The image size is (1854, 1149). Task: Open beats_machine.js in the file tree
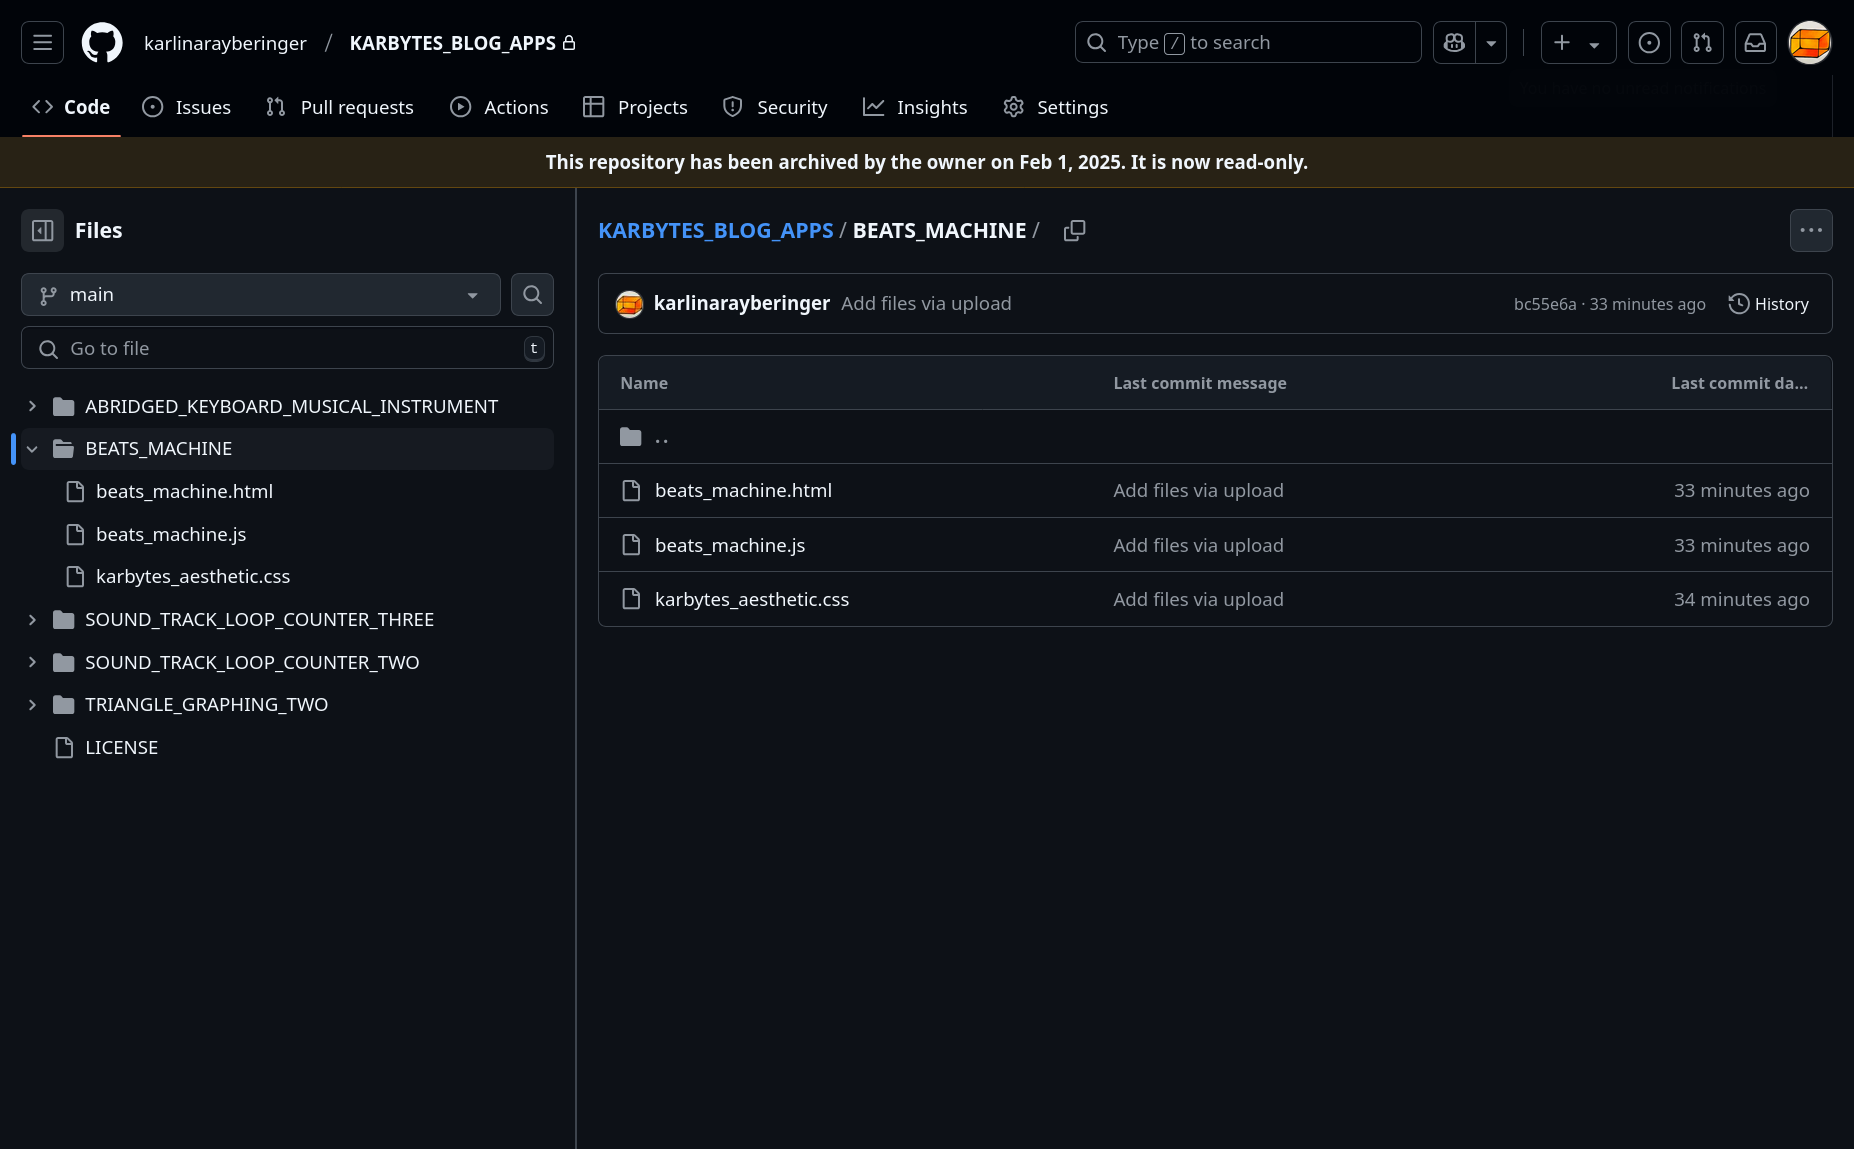point(171,534)
